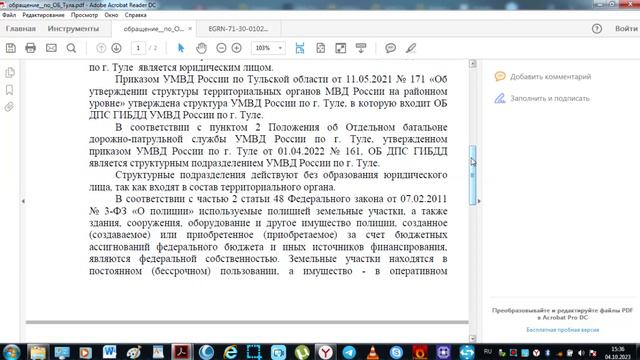The image size is (640, 360).
Task: Open Telegram from the taskbar
Action: pyautogui.click(x=349, y=352)
